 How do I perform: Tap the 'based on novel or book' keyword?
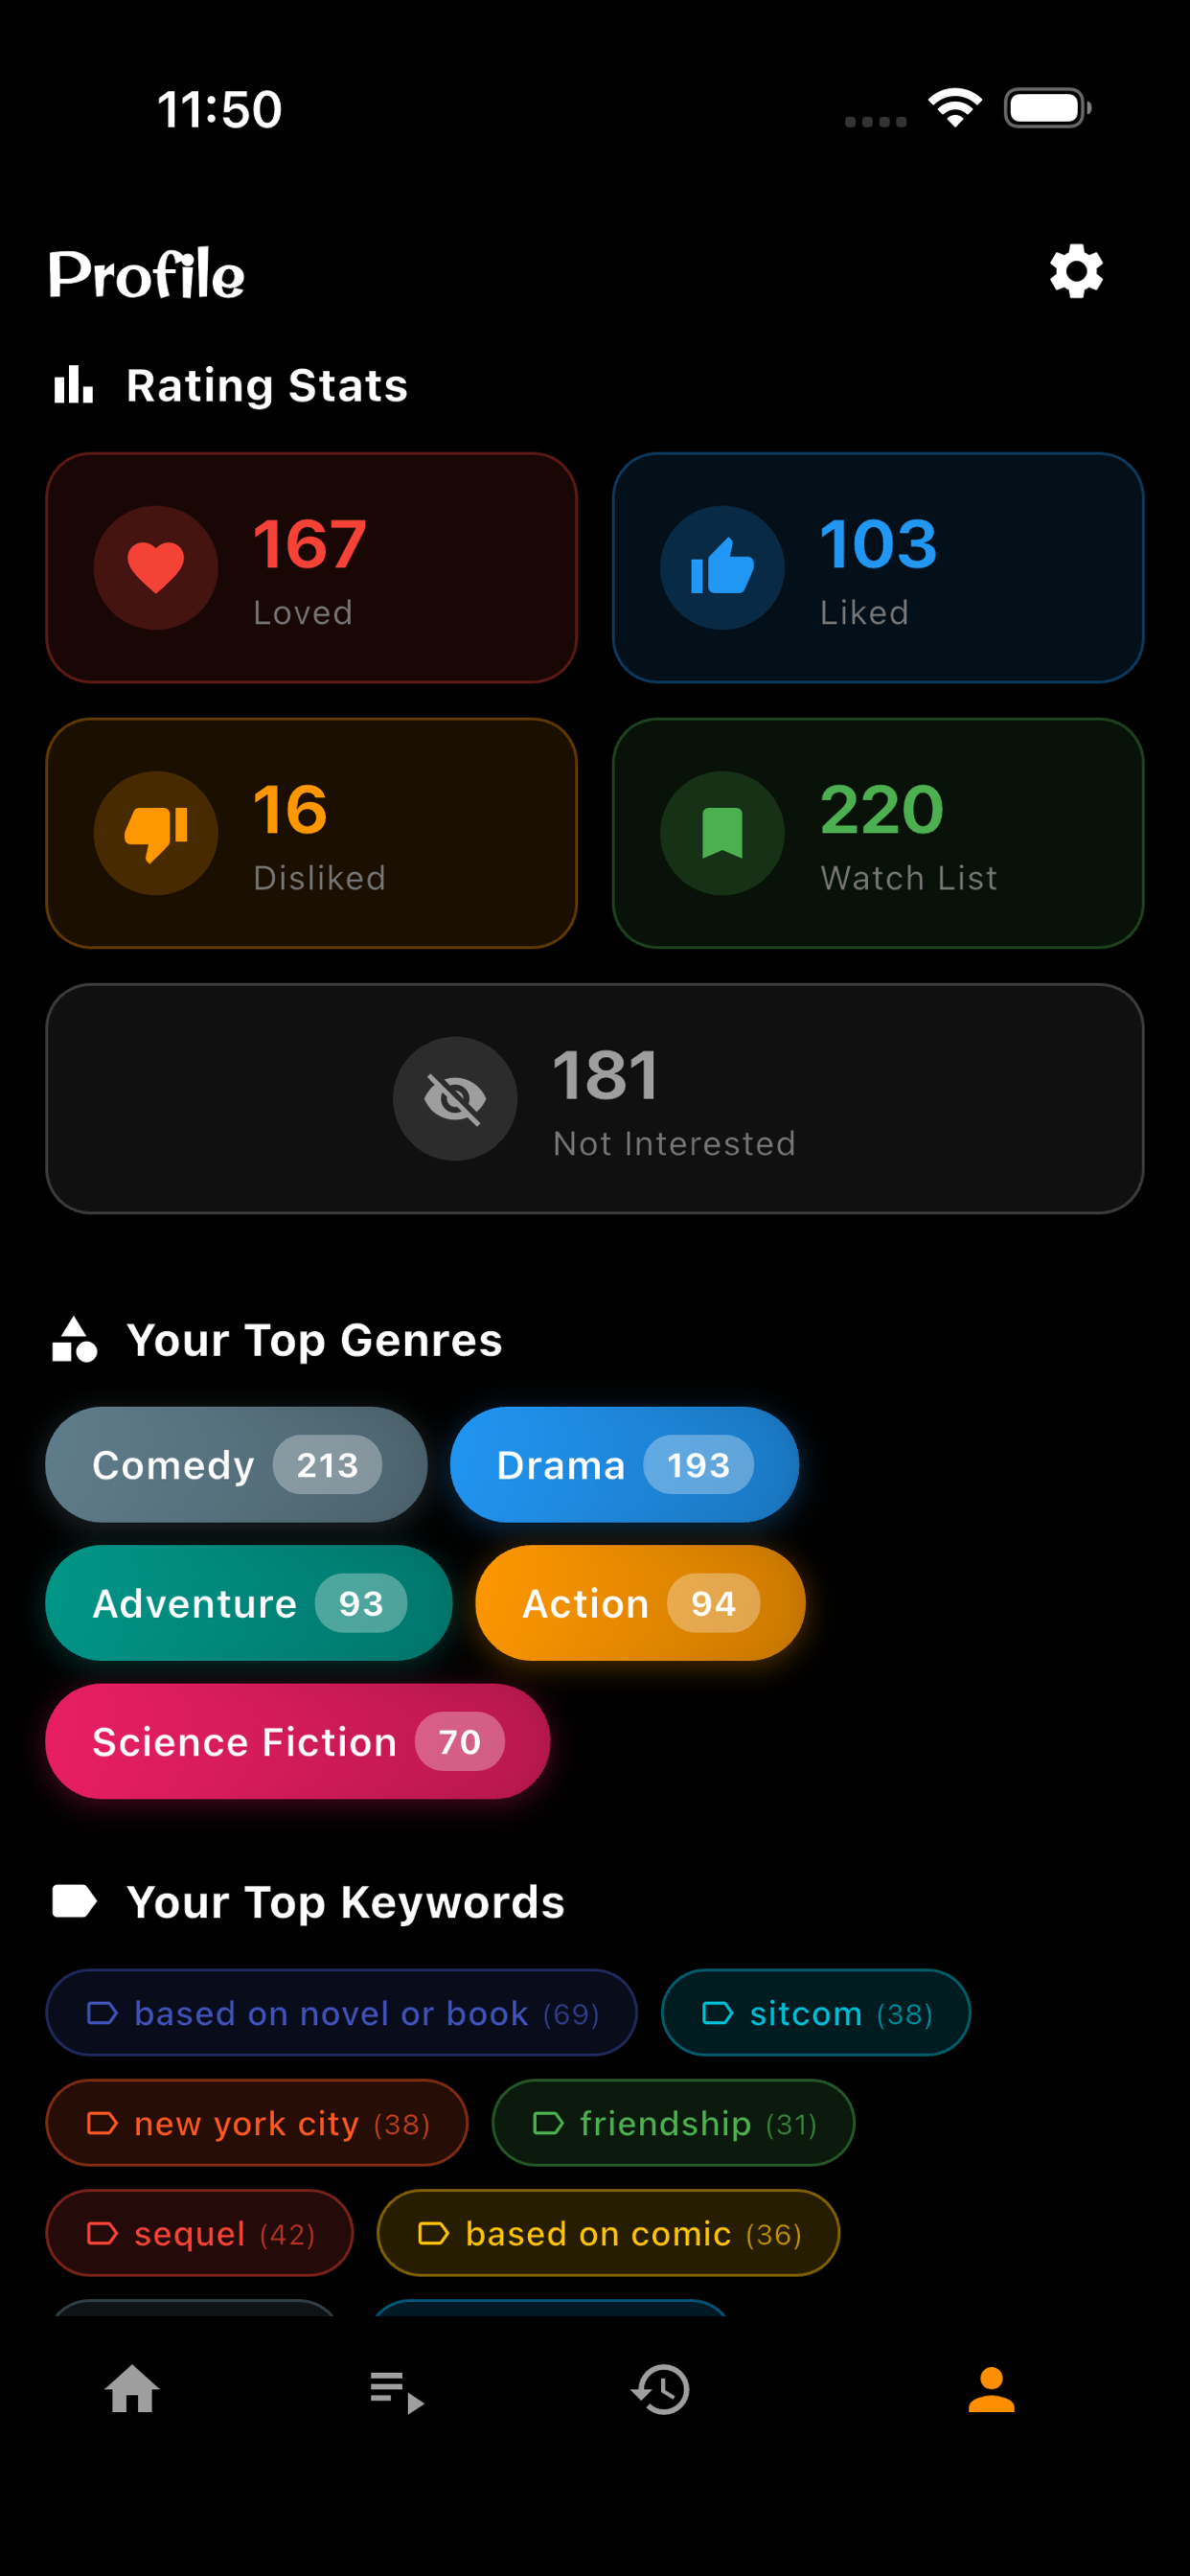pyautogui.click(x=341, y=2013)
